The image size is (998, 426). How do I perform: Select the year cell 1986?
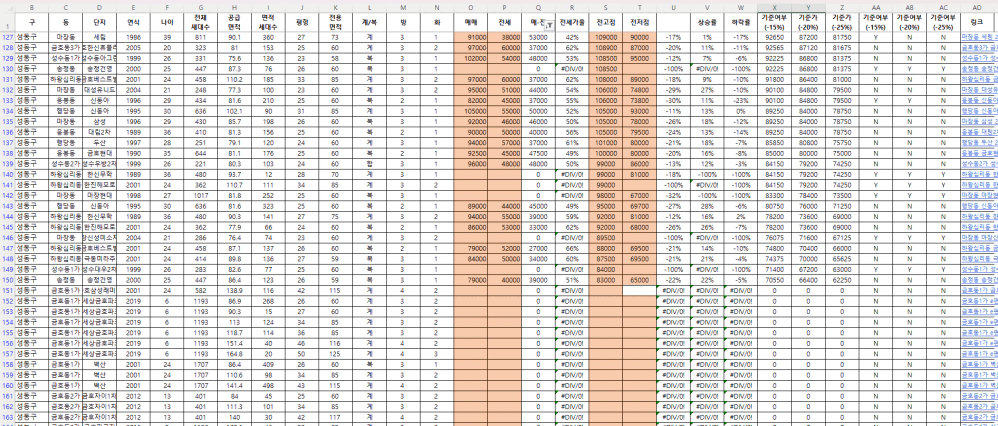133,37
